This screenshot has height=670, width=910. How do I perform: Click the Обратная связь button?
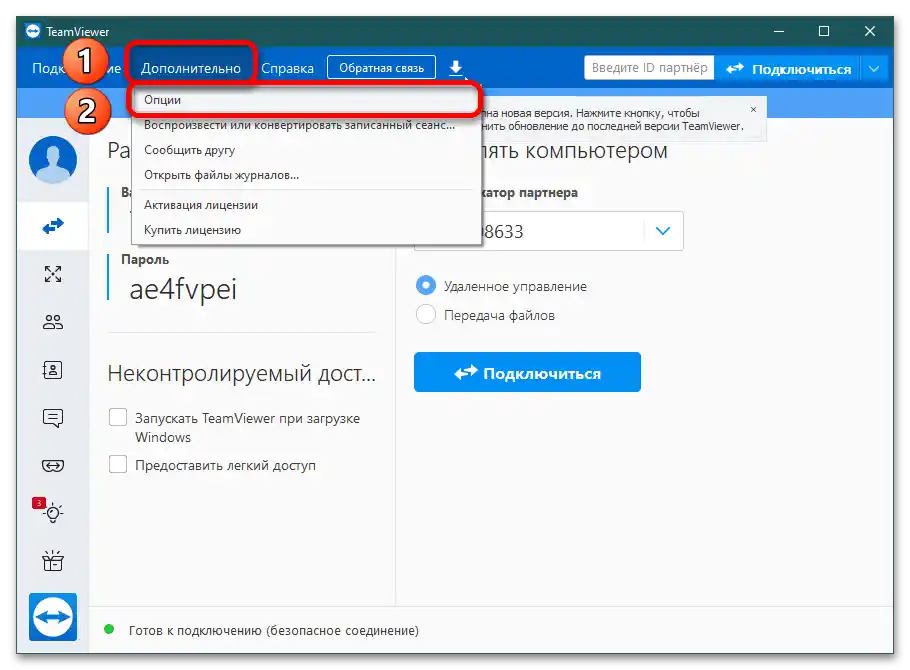381,68
